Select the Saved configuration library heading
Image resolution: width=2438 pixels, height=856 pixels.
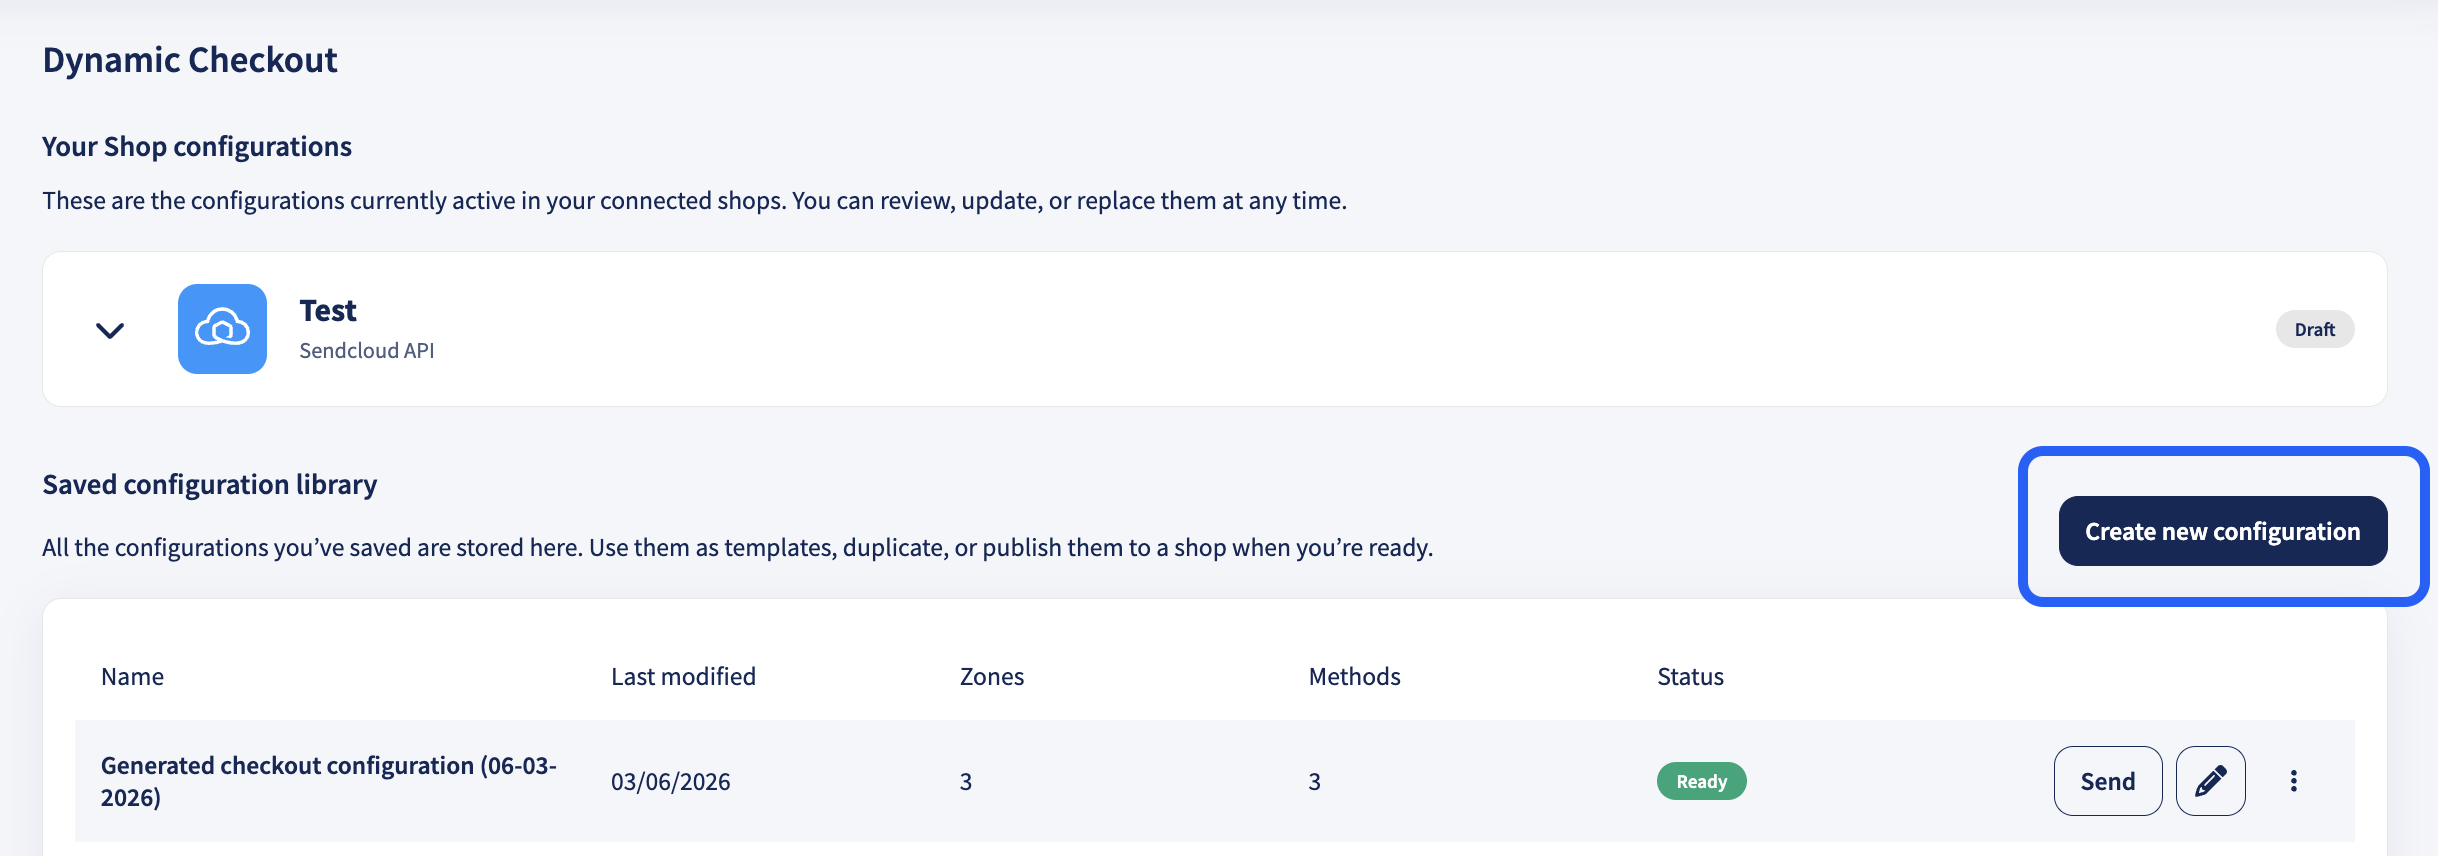click(x=210, y=485)
